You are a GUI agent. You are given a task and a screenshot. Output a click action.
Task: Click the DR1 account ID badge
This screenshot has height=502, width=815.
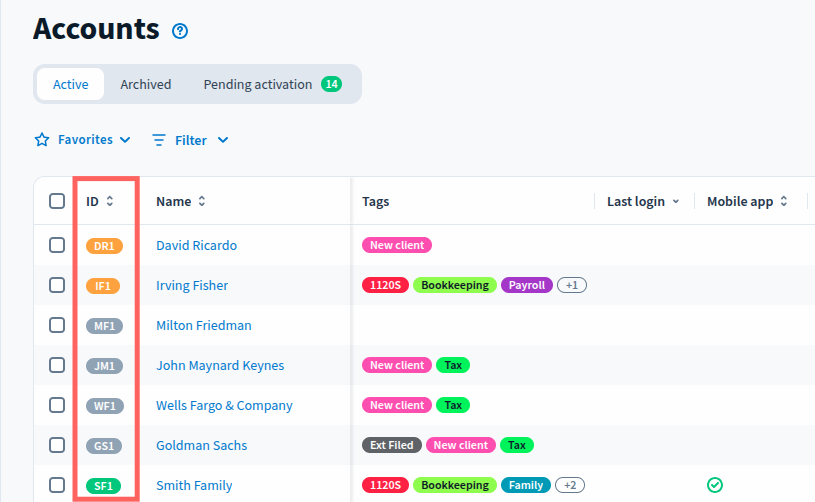(103, 246)
